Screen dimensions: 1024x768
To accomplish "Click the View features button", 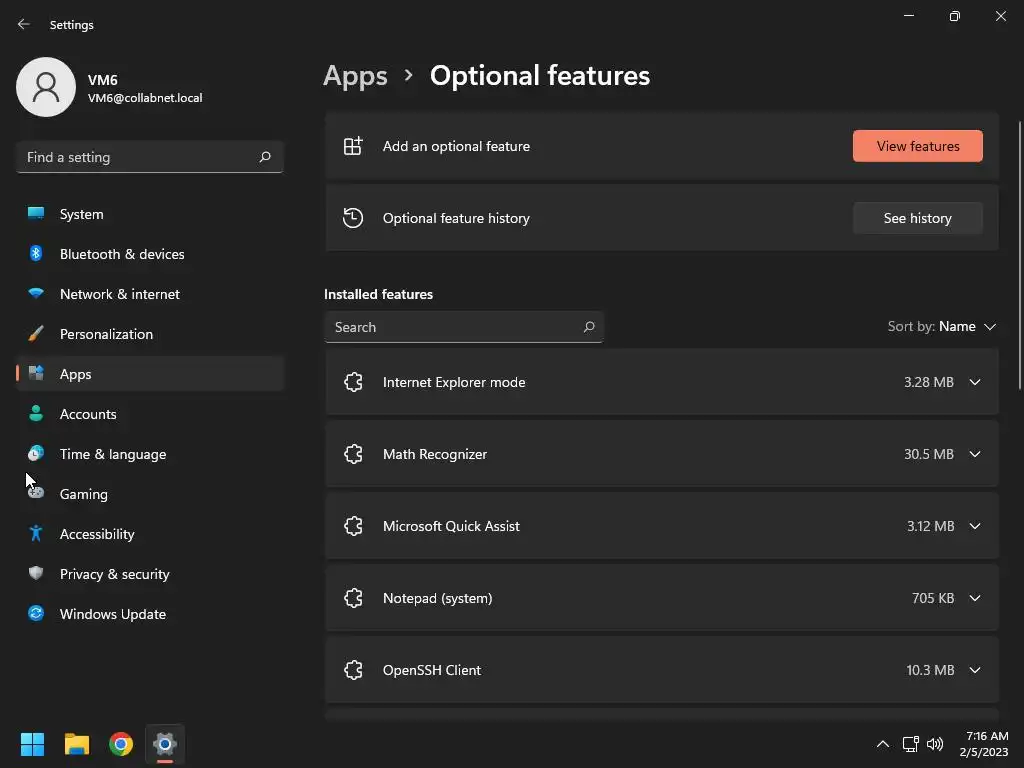I will click(x=917, y=146).
